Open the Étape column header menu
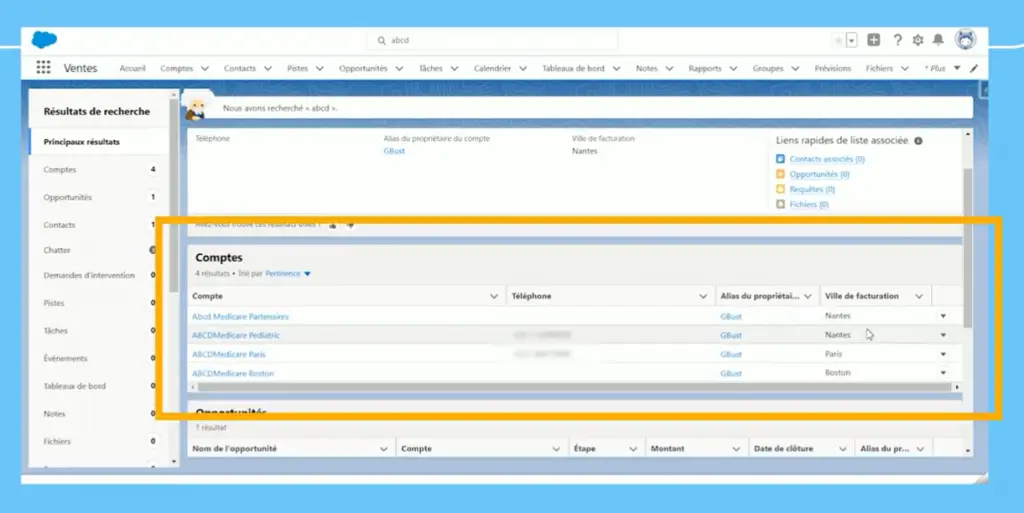 tap(633, 449)
